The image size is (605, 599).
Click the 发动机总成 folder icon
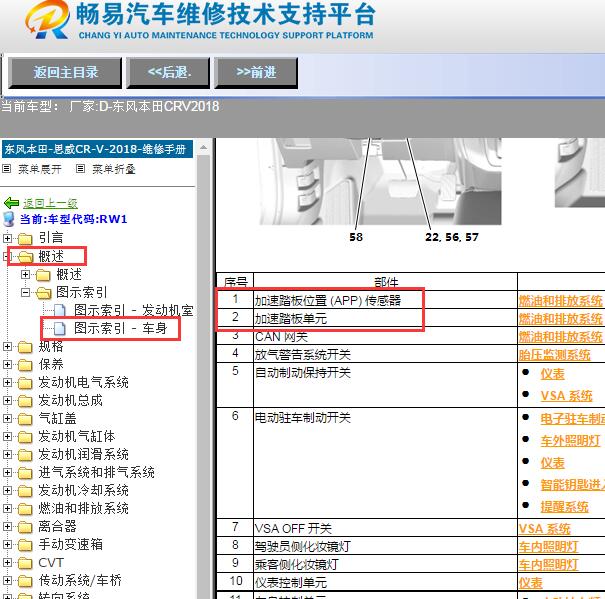pos(25,401)
